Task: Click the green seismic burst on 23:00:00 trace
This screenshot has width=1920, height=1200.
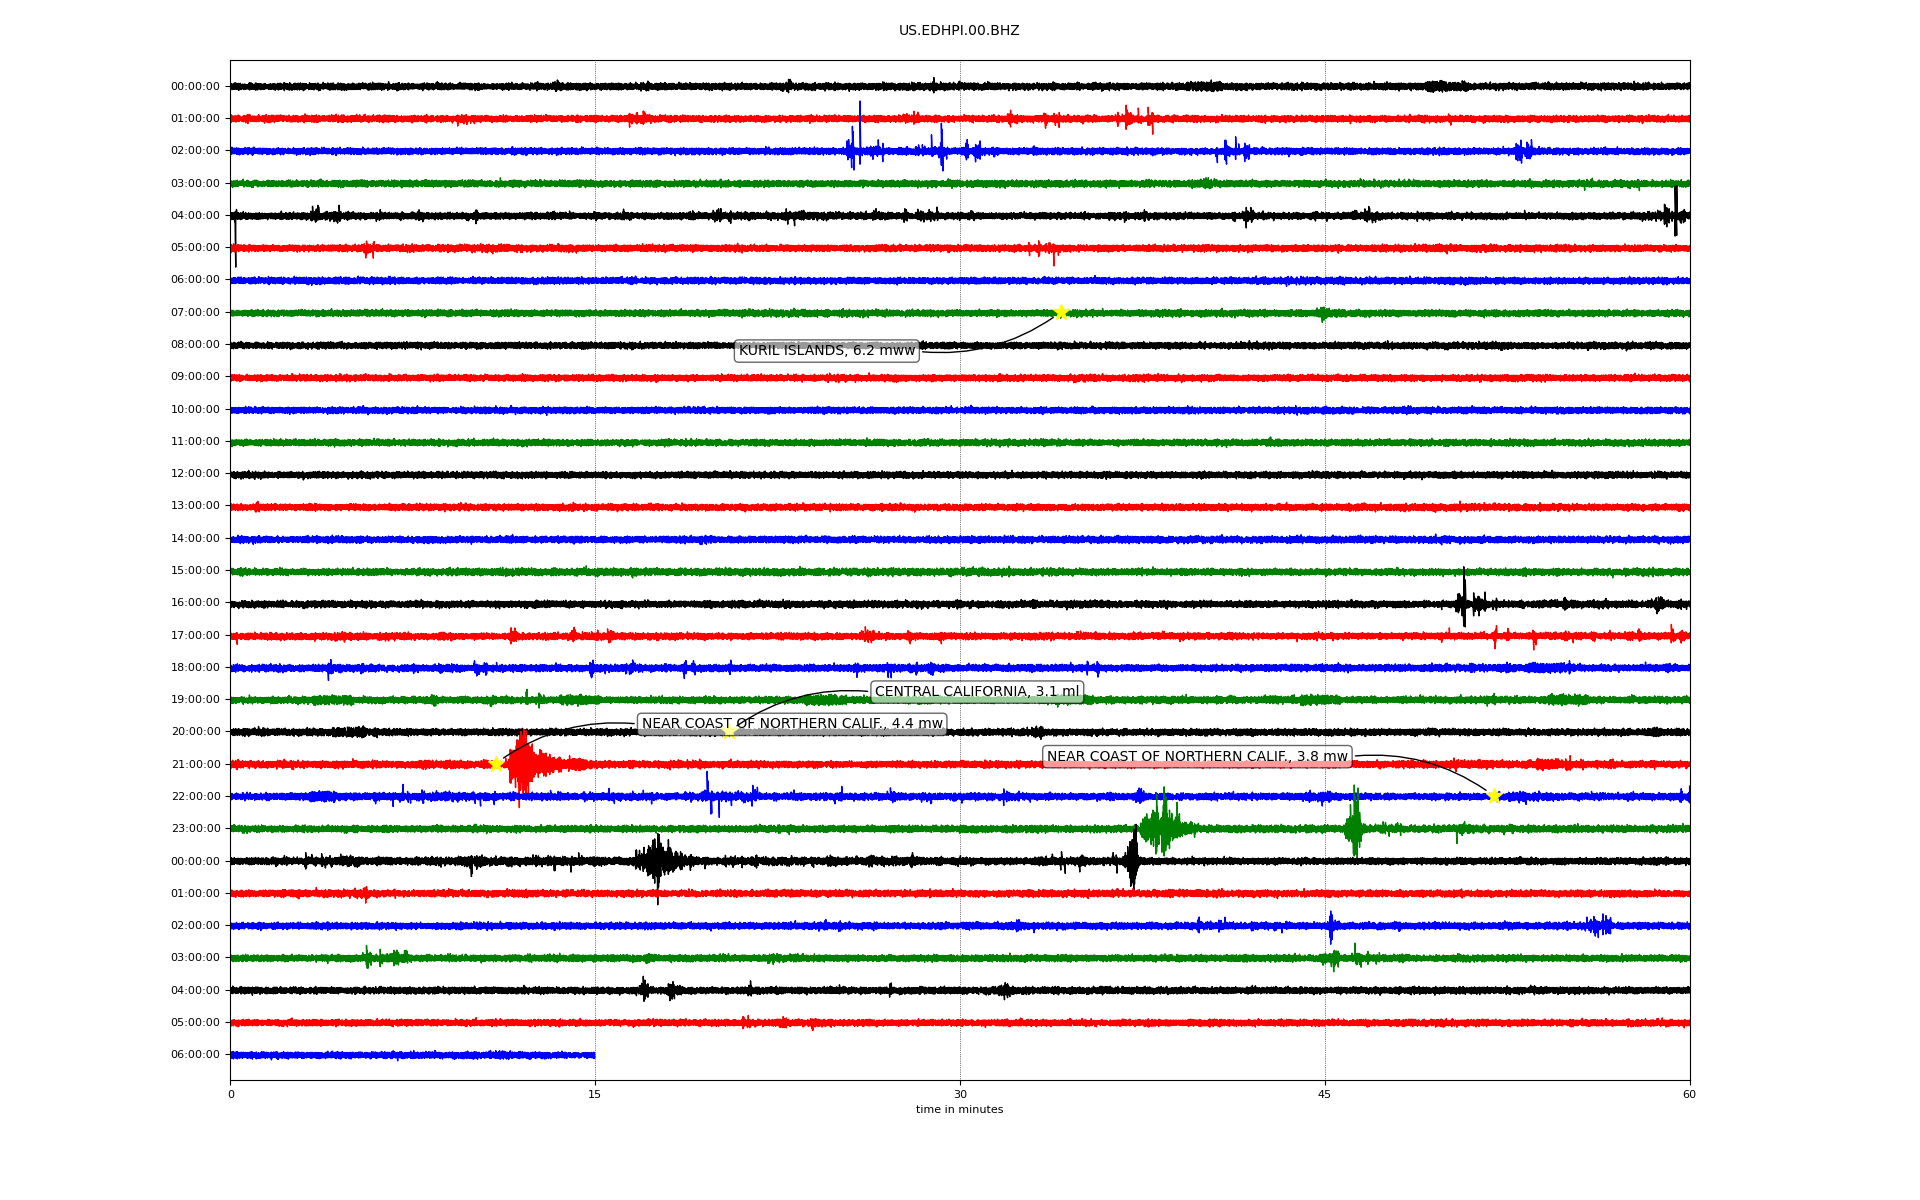Action: pyautogui.click(x=1162, y=828)
